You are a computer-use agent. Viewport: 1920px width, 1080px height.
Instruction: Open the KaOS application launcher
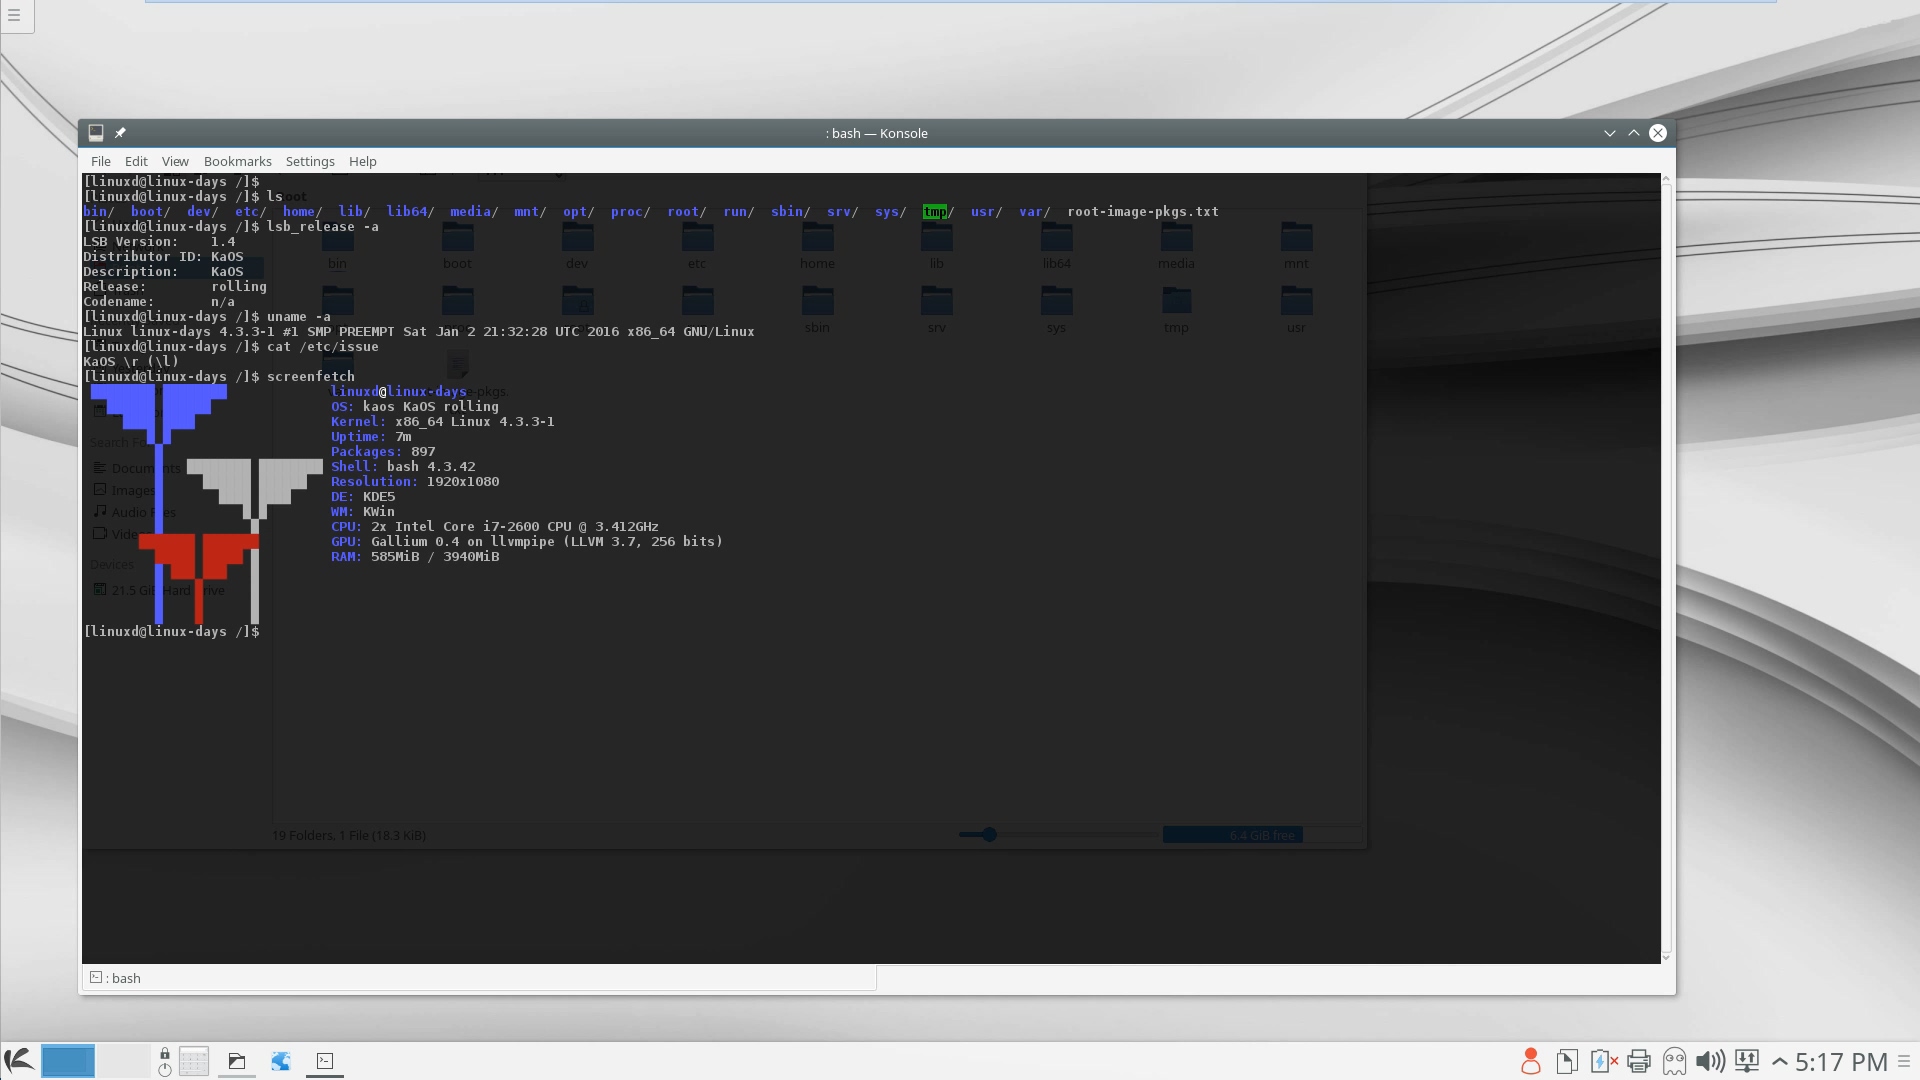pyautogui.click(x=19, y=1060)
